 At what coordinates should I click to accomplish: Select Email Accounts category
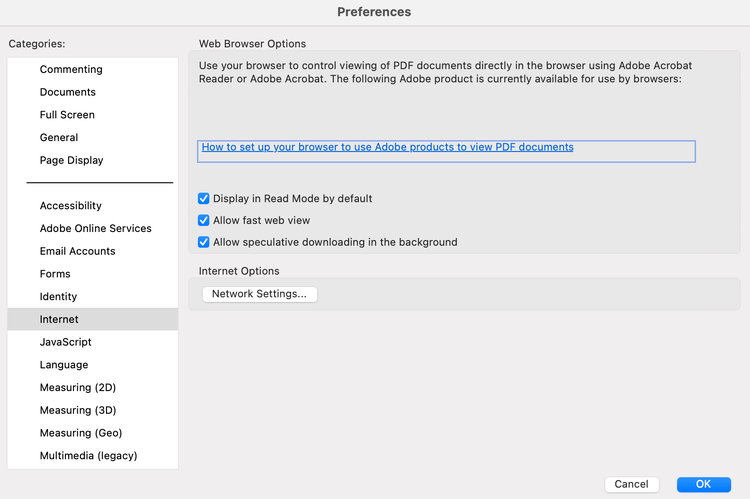point(77,251)
